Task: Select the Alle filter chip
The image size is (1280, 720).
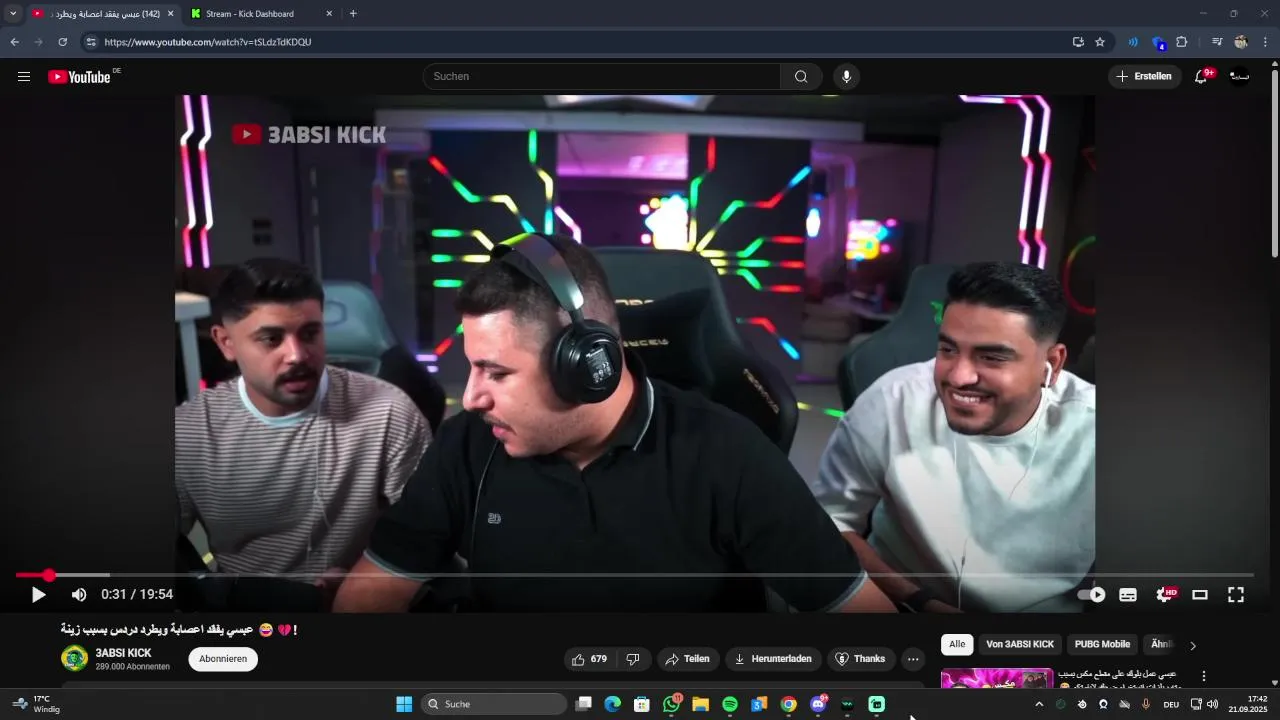Action: click(957, 645)
